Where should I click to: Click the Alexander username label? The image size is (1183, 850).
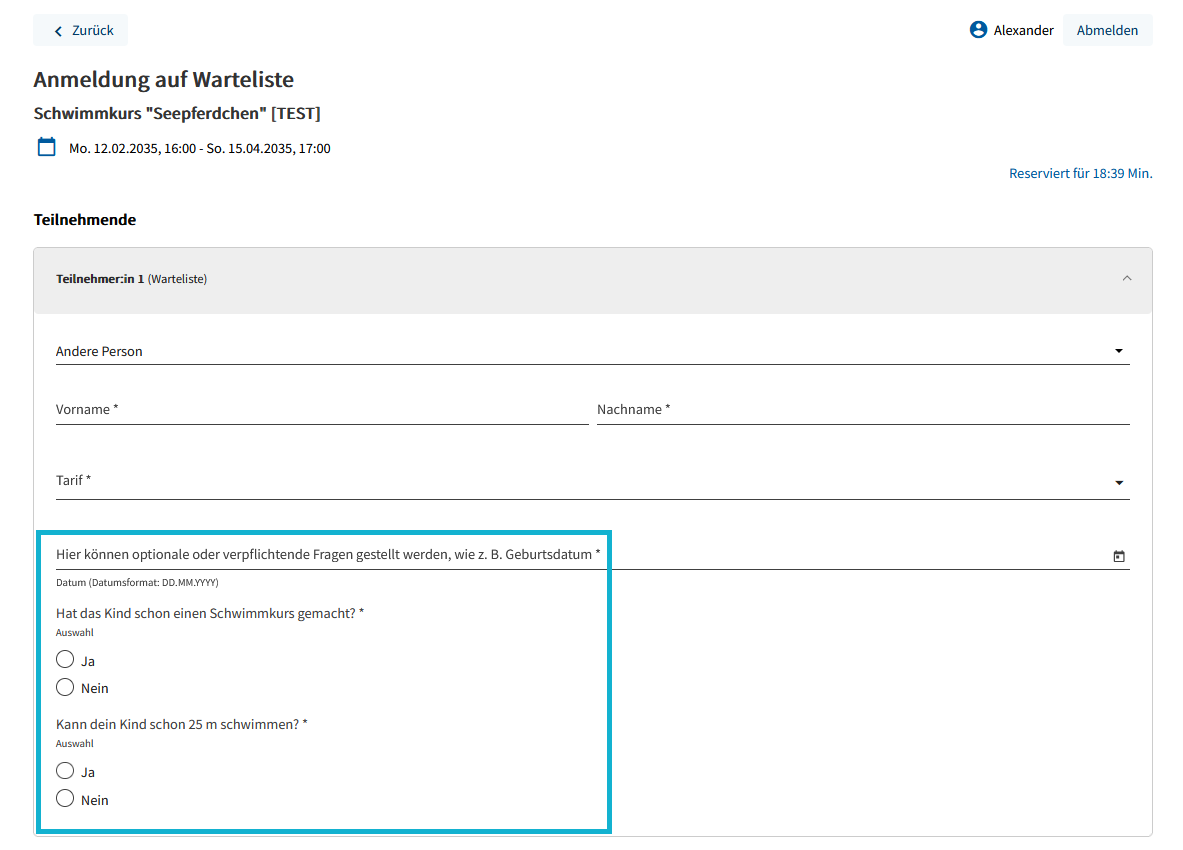pos(1023,31)
